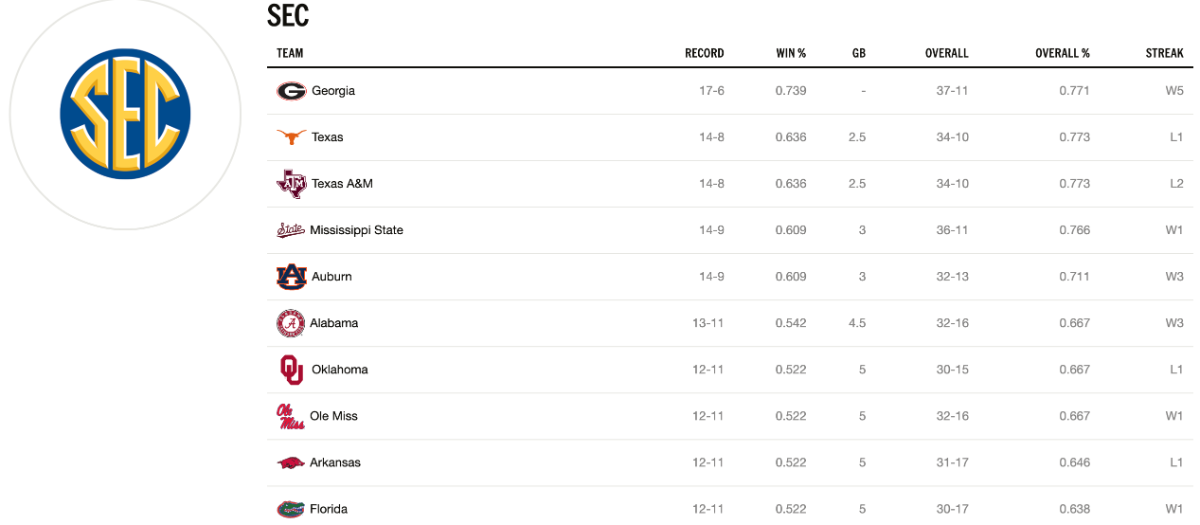Click the STREAK column header
This screenshot has width=1200, height=525.
click(1165, 53)
